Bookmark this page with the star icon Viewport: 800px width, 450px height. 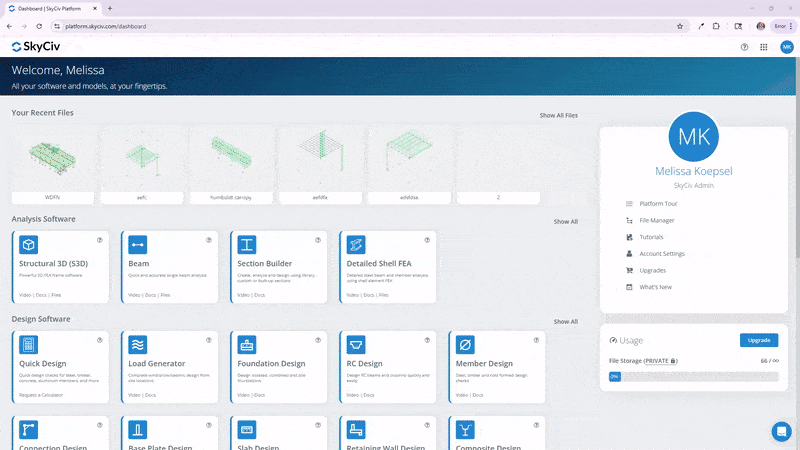680,26
